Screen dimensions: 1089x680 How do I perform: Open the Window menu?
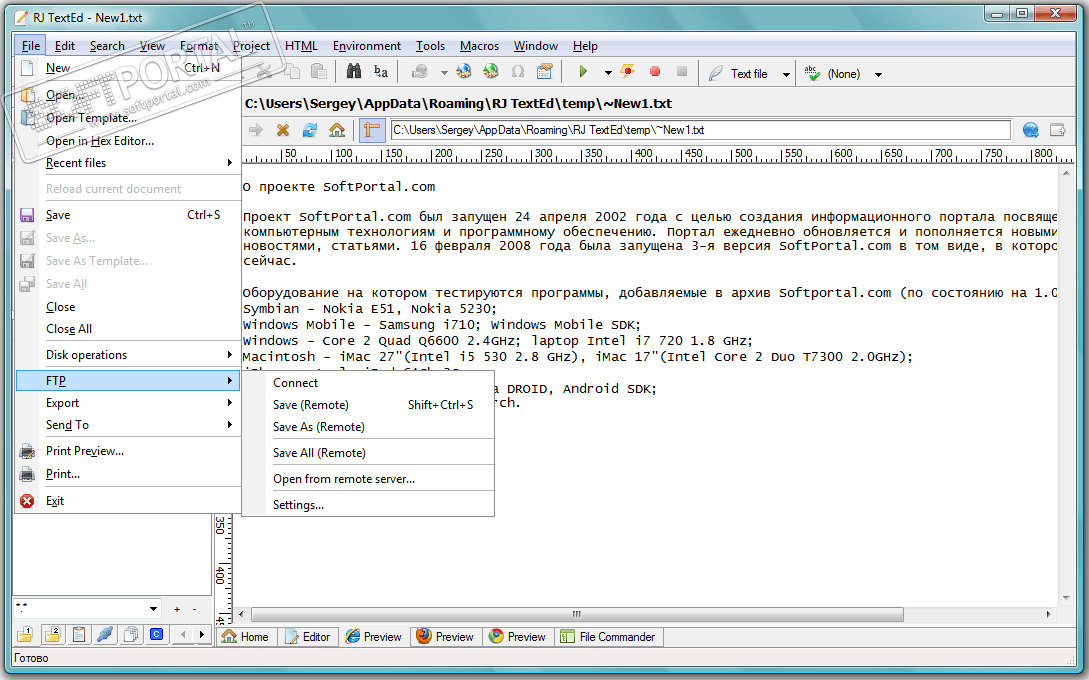(535, 46)
